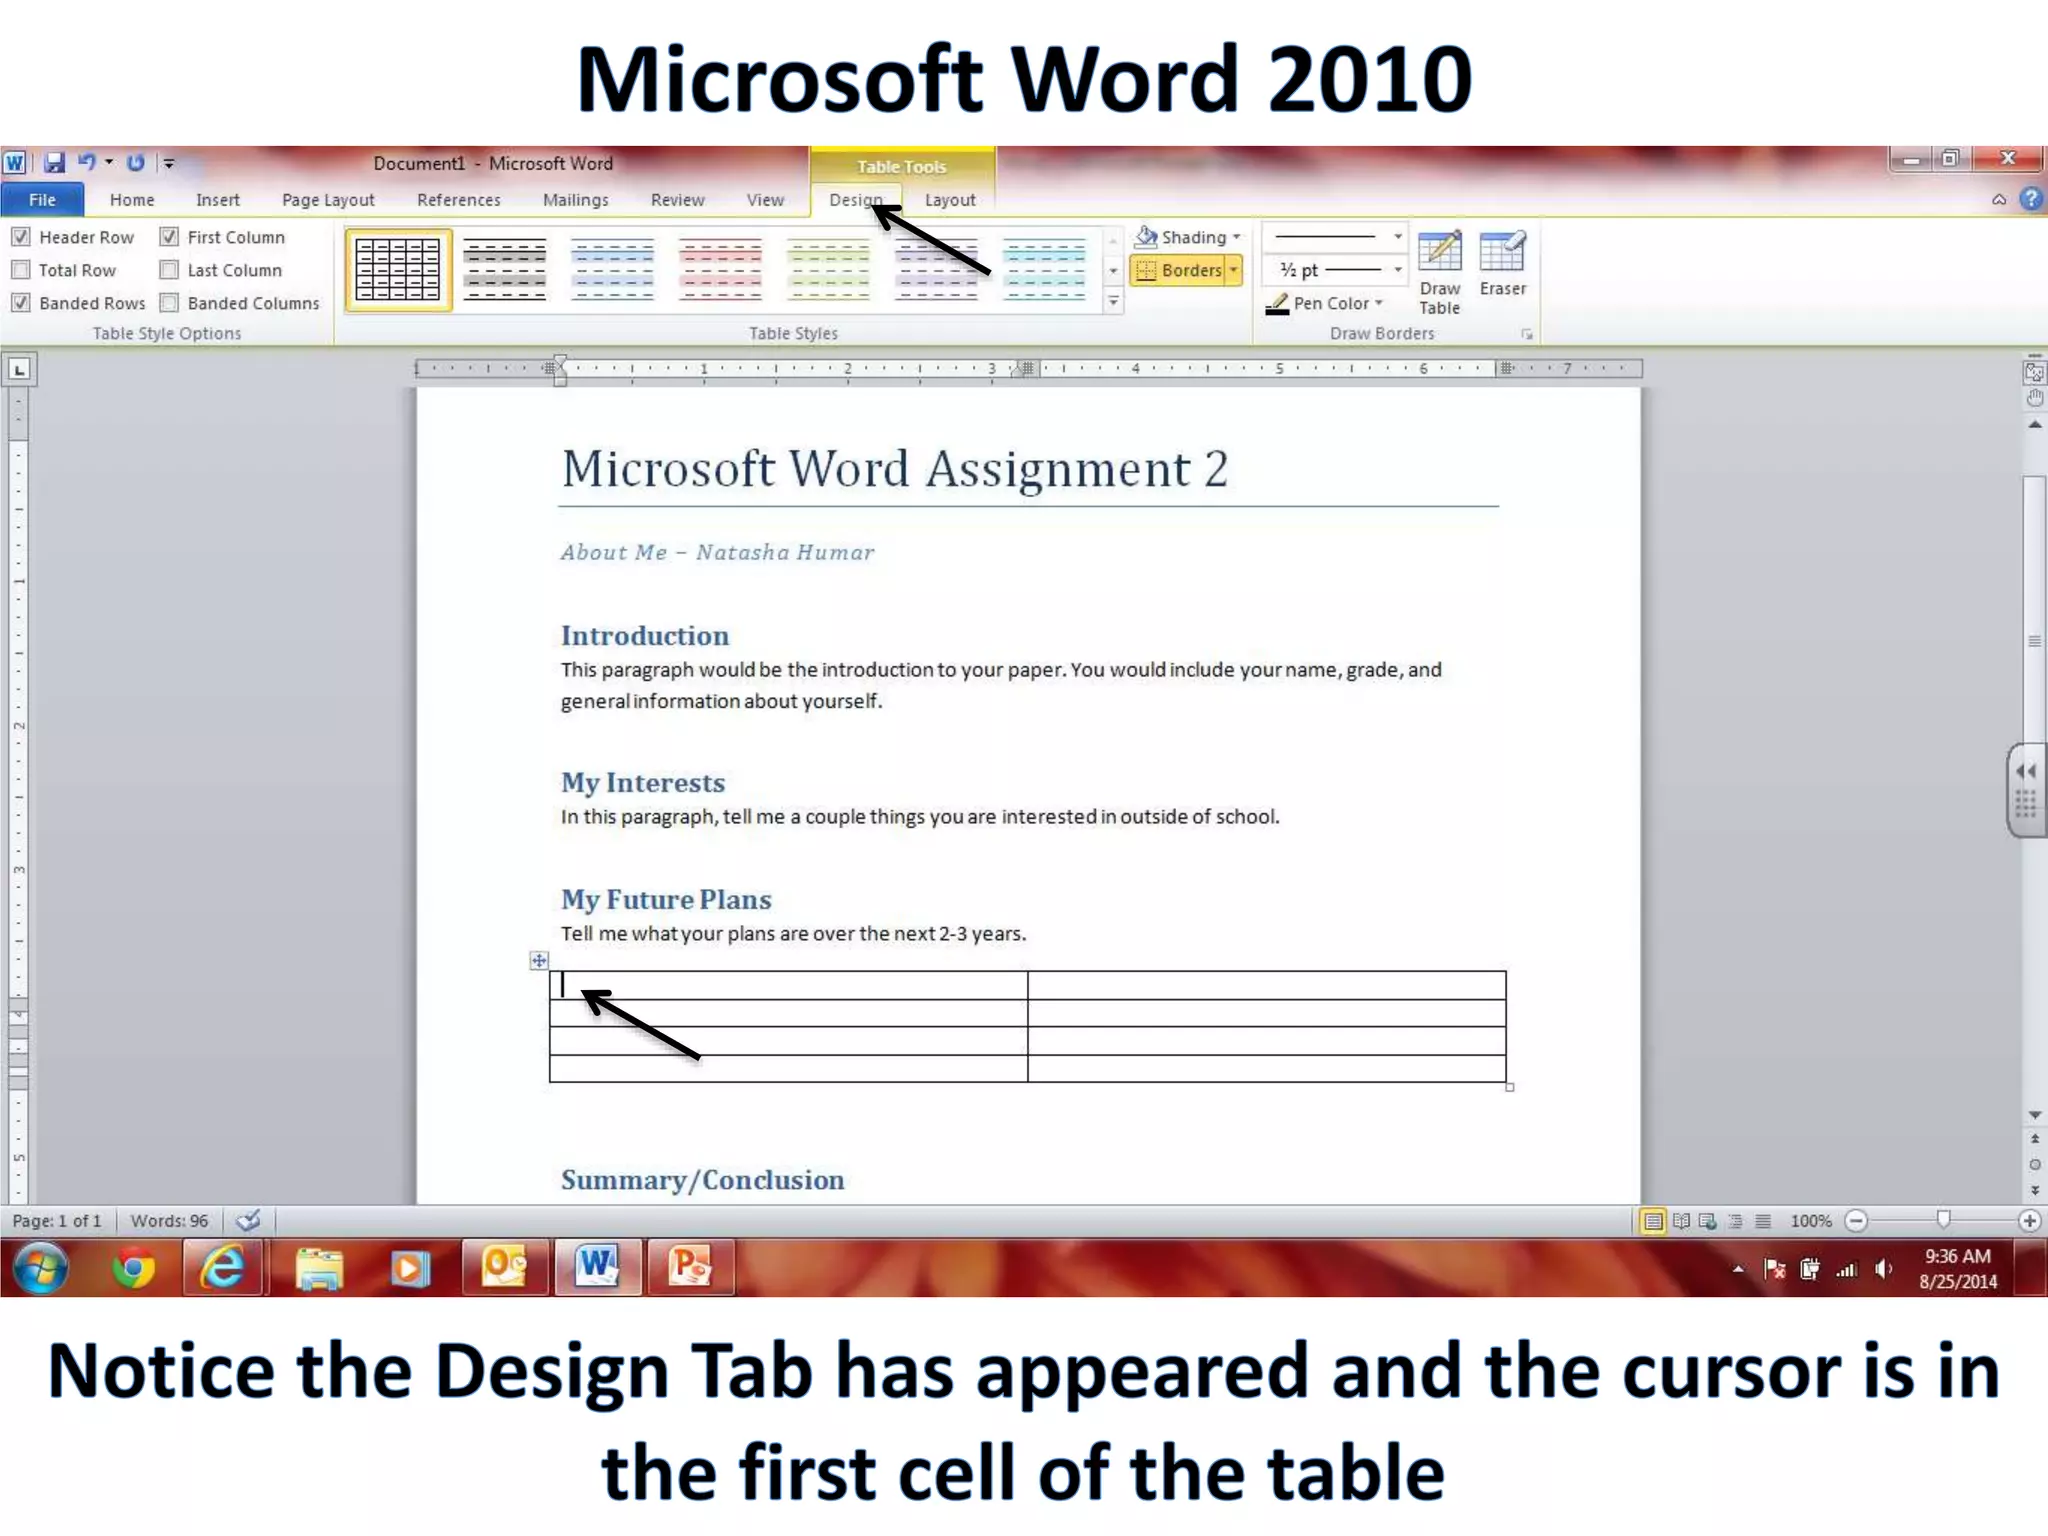Click the clock in system tray
This screenshot has width=2048, height=1536.
coord(1958,1268)
